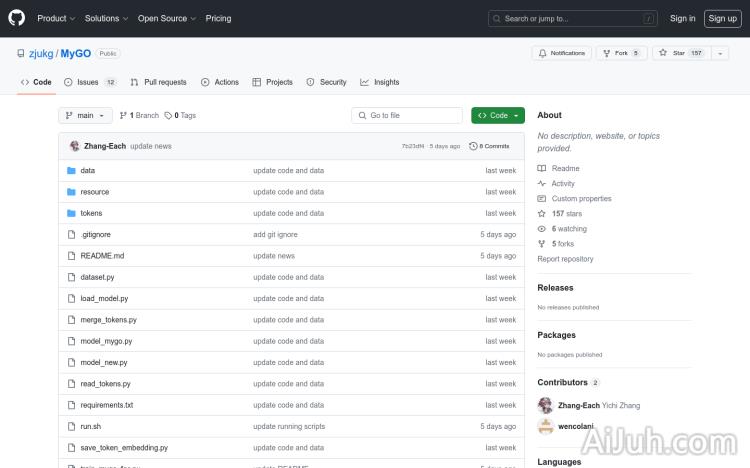
Task: Click the Pricing menu item
Action: [218, 18]
